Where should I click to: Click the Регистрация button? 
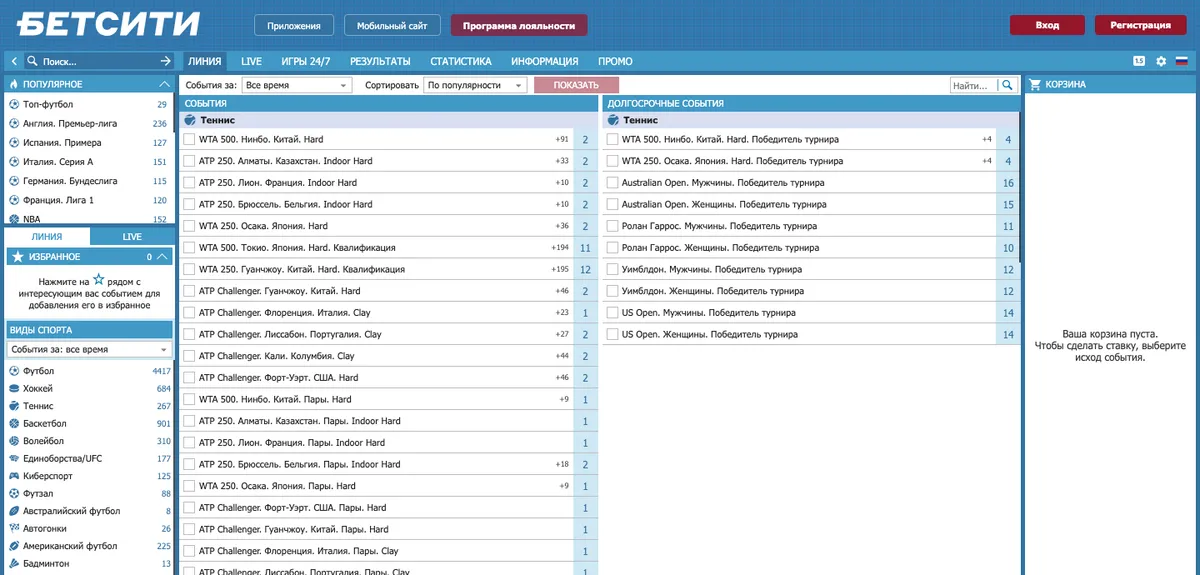(1140, 26)
